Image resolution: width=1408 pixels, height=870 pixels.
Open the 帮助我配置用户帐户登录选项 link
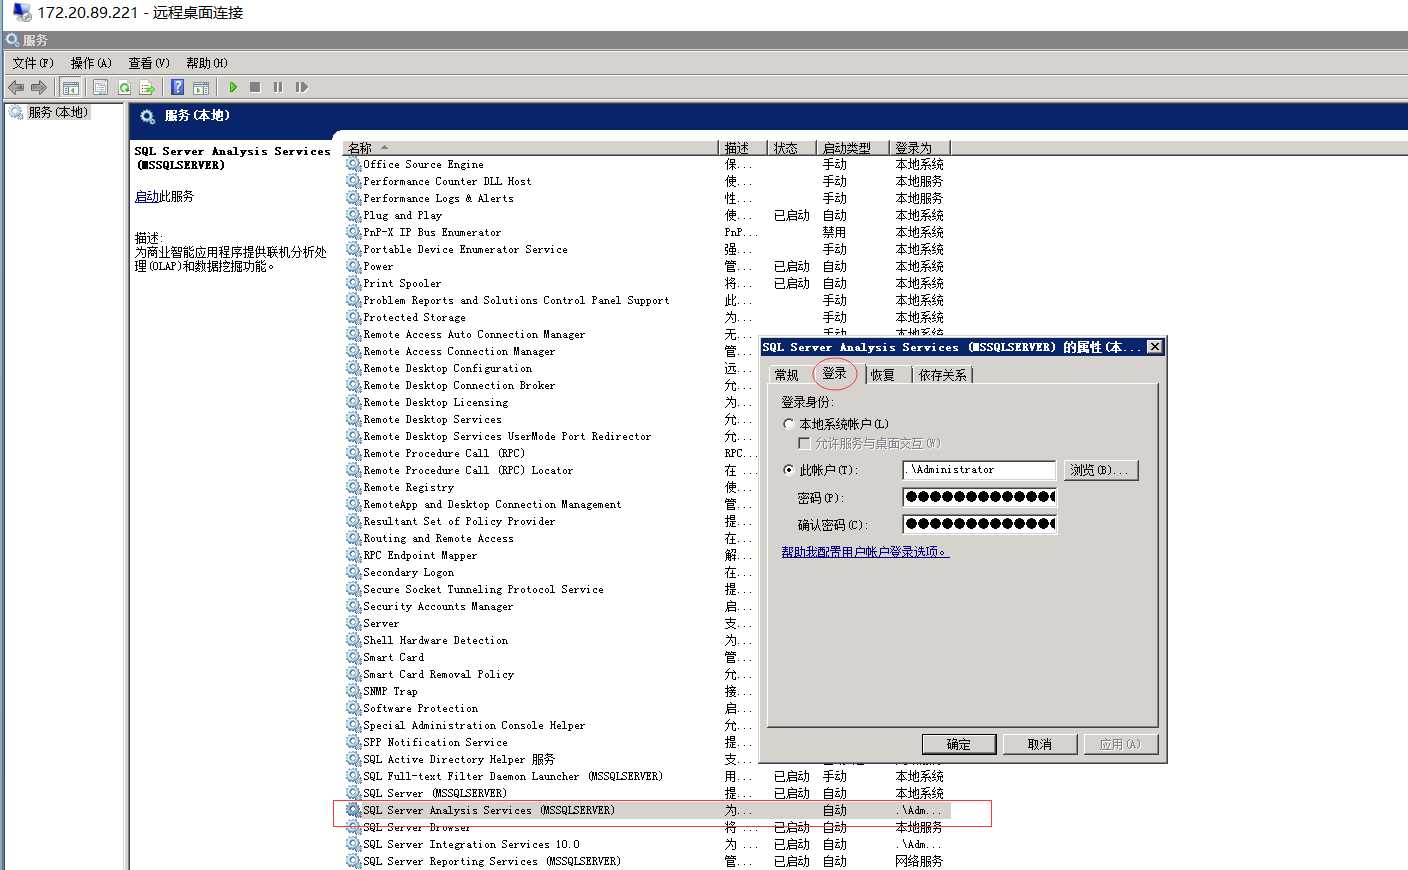[865, 552]
